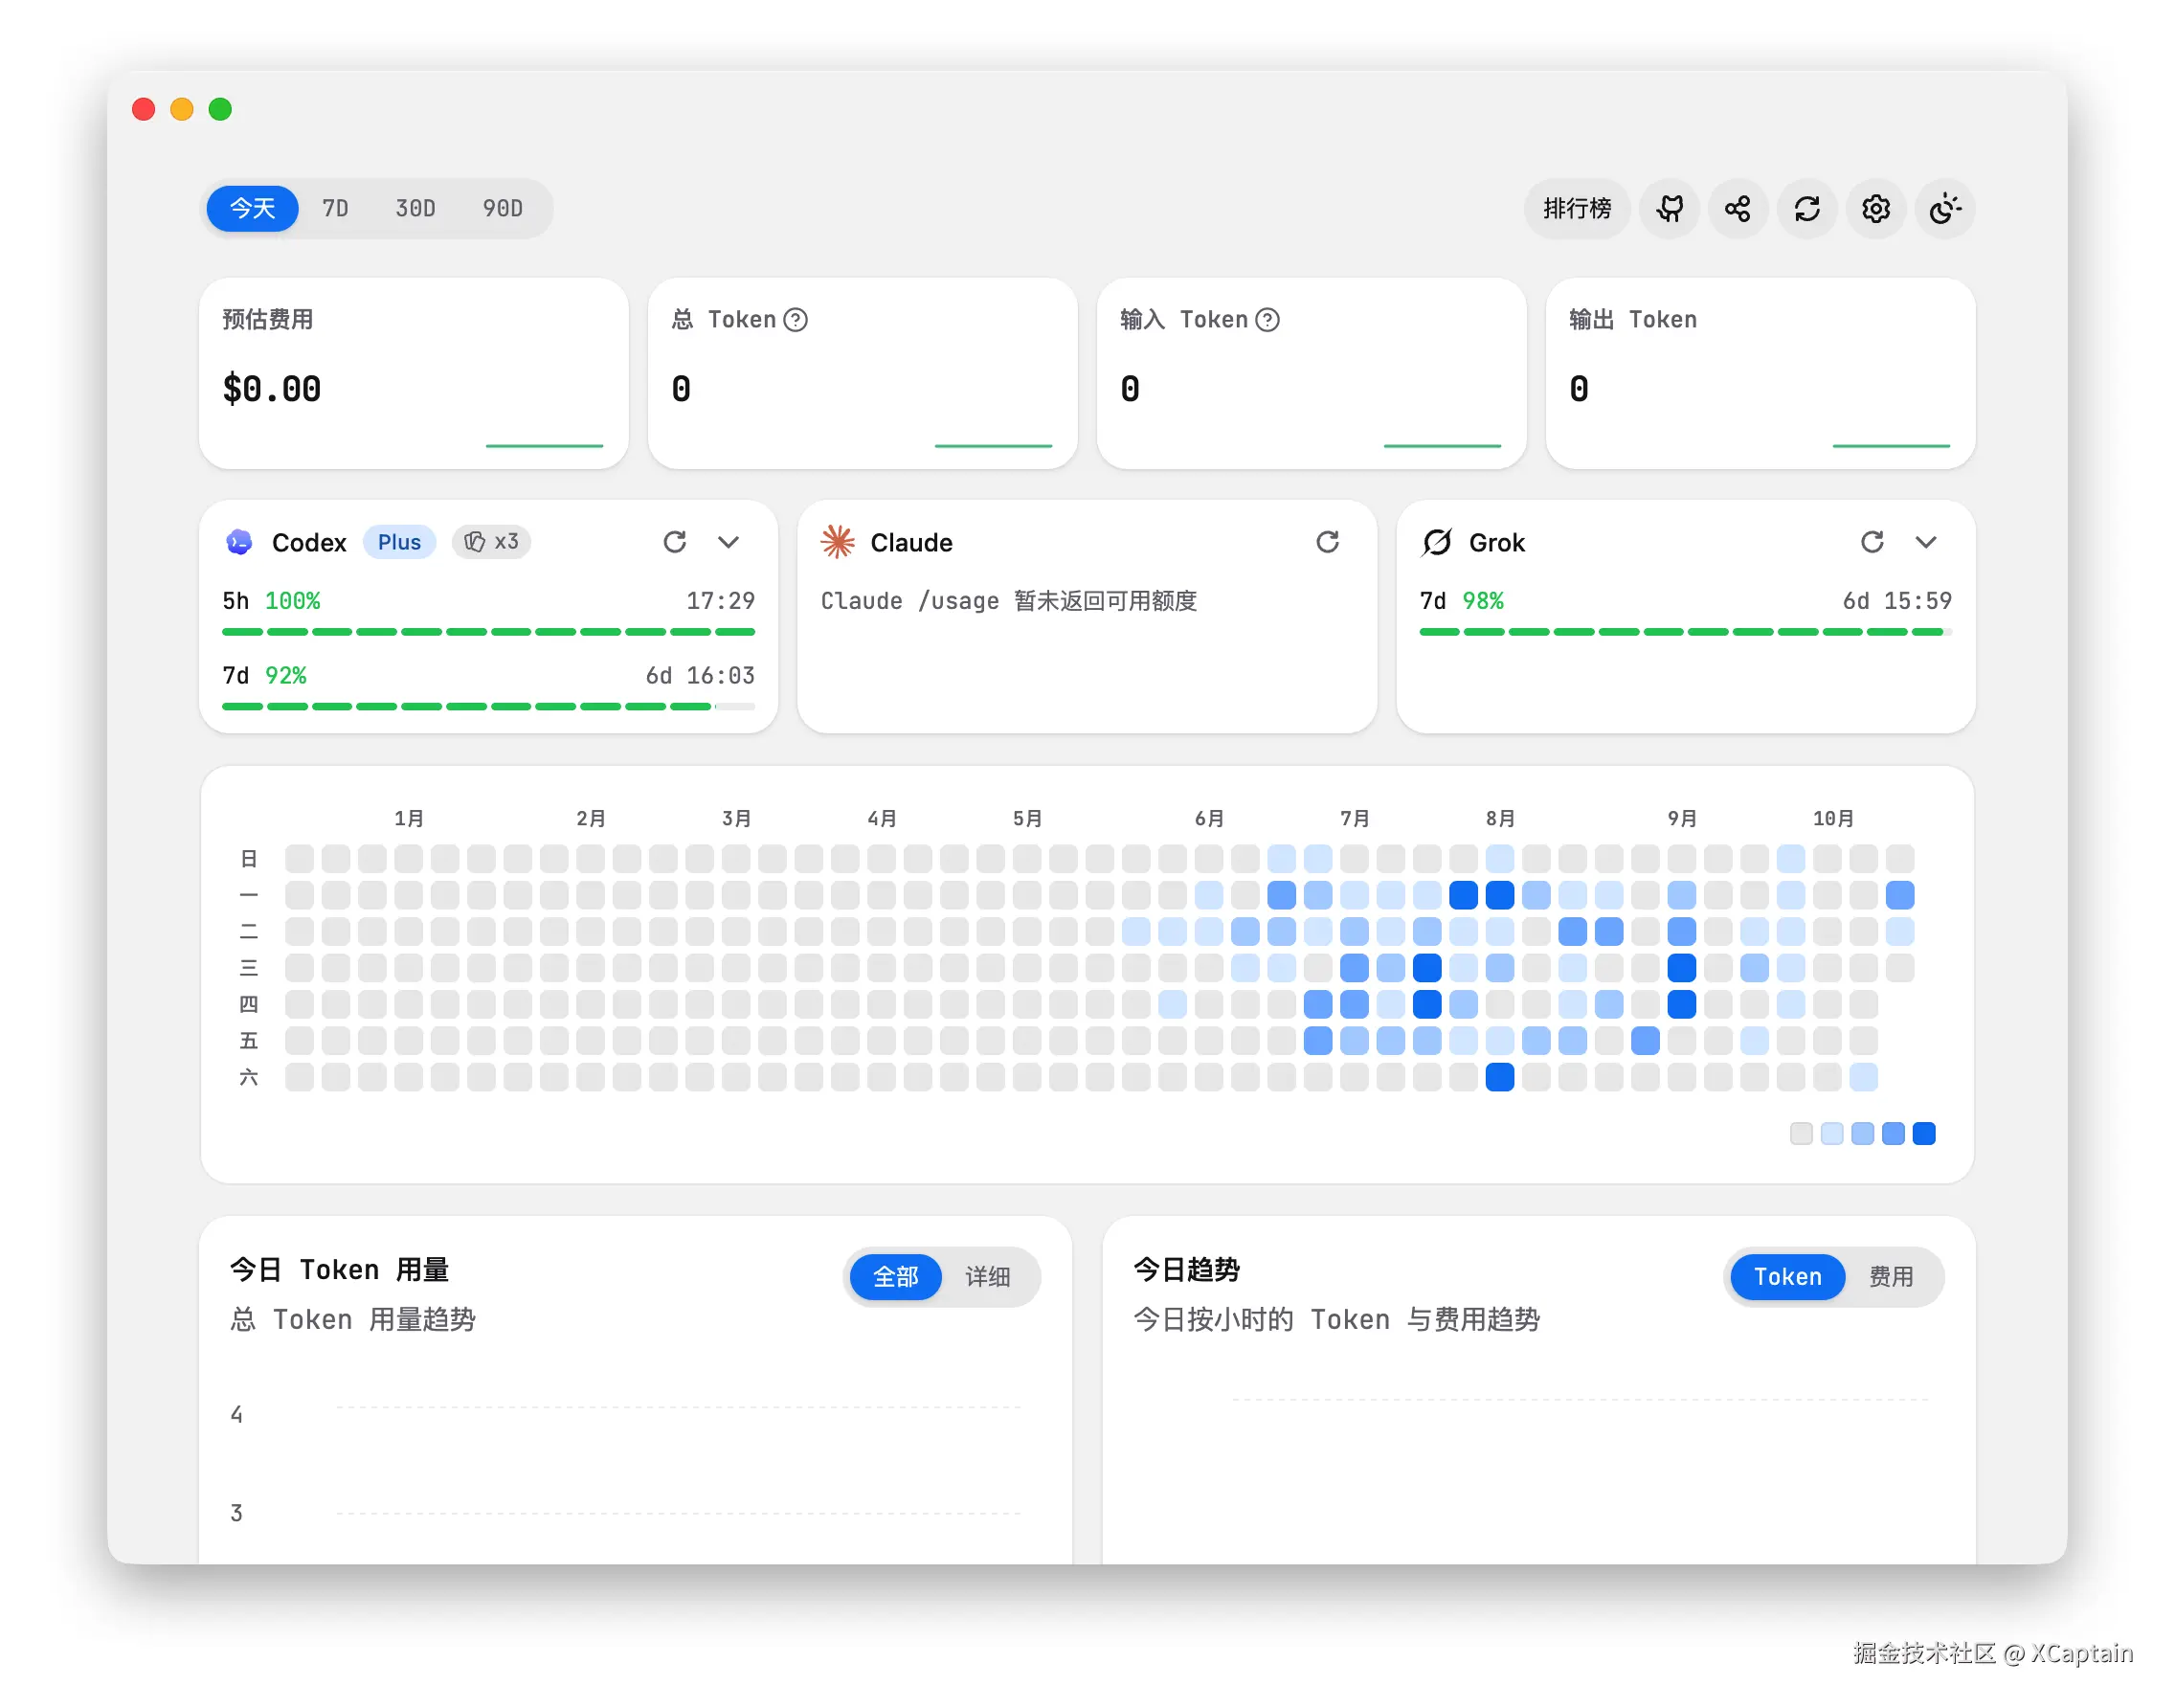This screenshot has width=2175, height=1708.
Task: Click the 预估费用 $0.00 card
Action: coord(414,373)
